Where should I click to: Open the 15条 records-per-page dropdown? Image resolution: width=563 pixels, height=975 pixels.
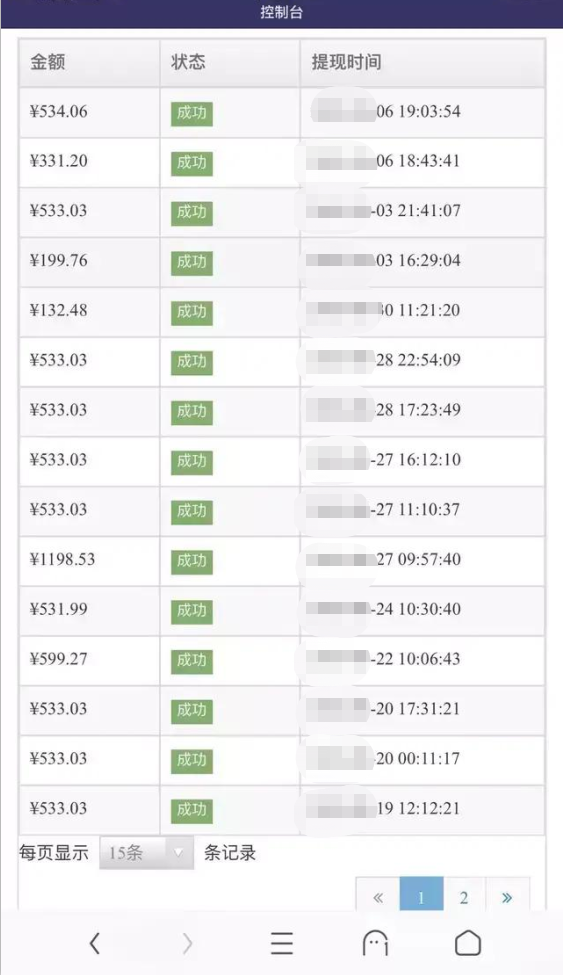[146, 853]
